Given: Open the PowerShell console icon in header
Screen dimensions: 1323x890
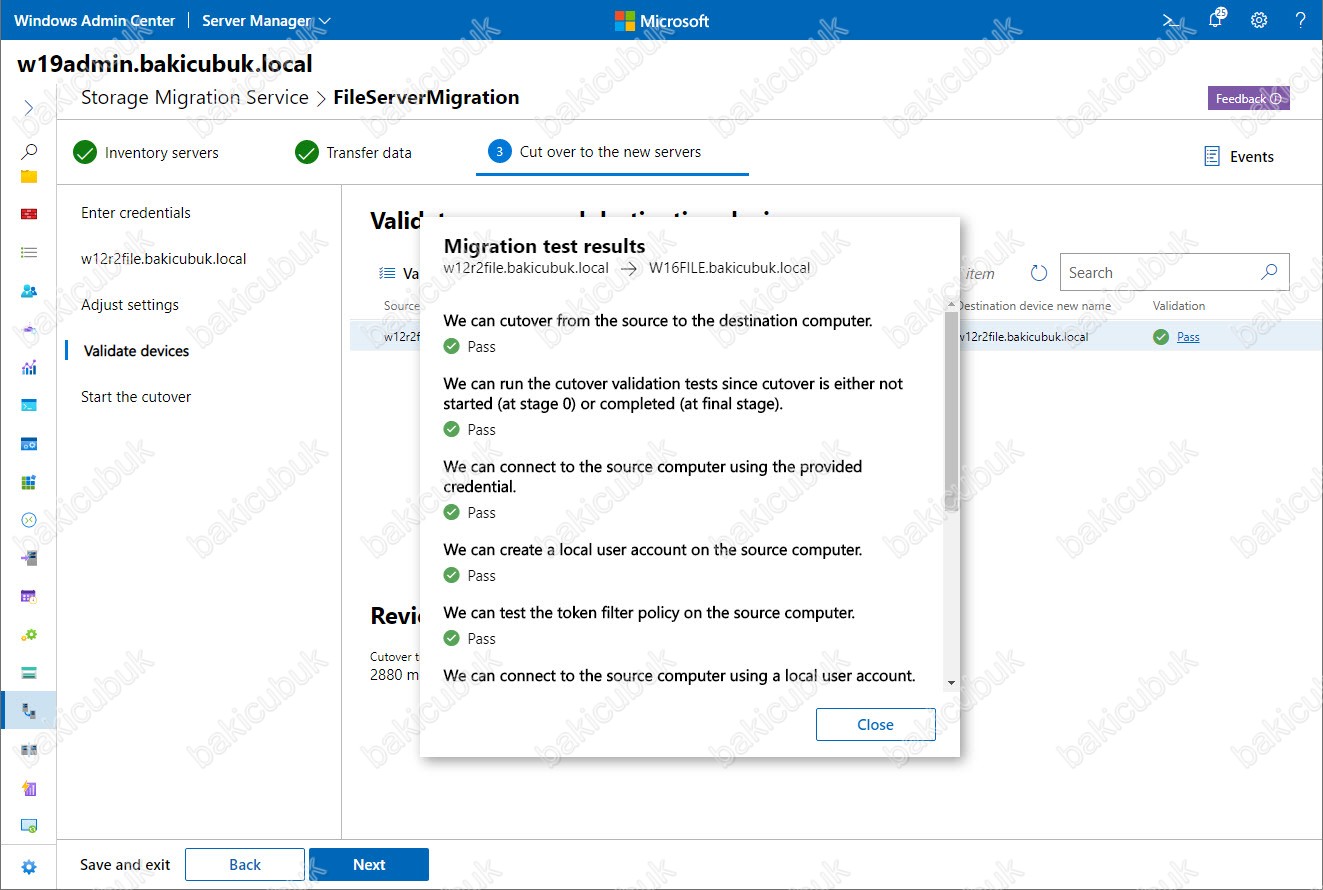Looking at the screenshot, I should pyautogui.click(x=1170, y=20).
